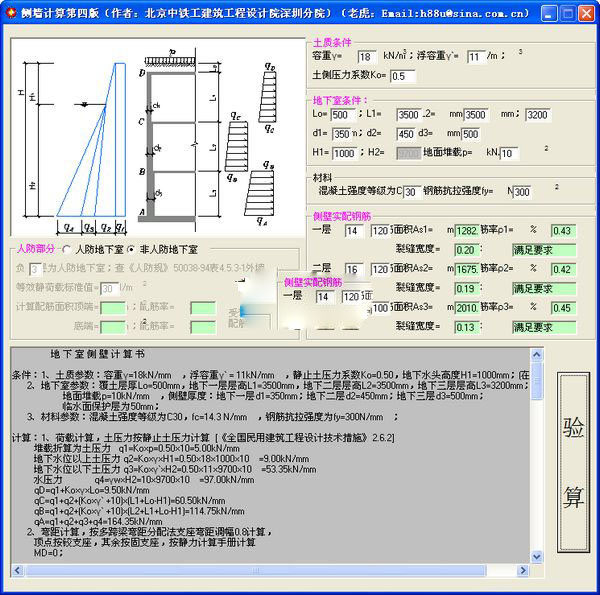Image resolution: width=600 pixels, height=595 pixels.
Task: Click the buoyant unit weight 浮容重 field
Action: tap(475, 57)
